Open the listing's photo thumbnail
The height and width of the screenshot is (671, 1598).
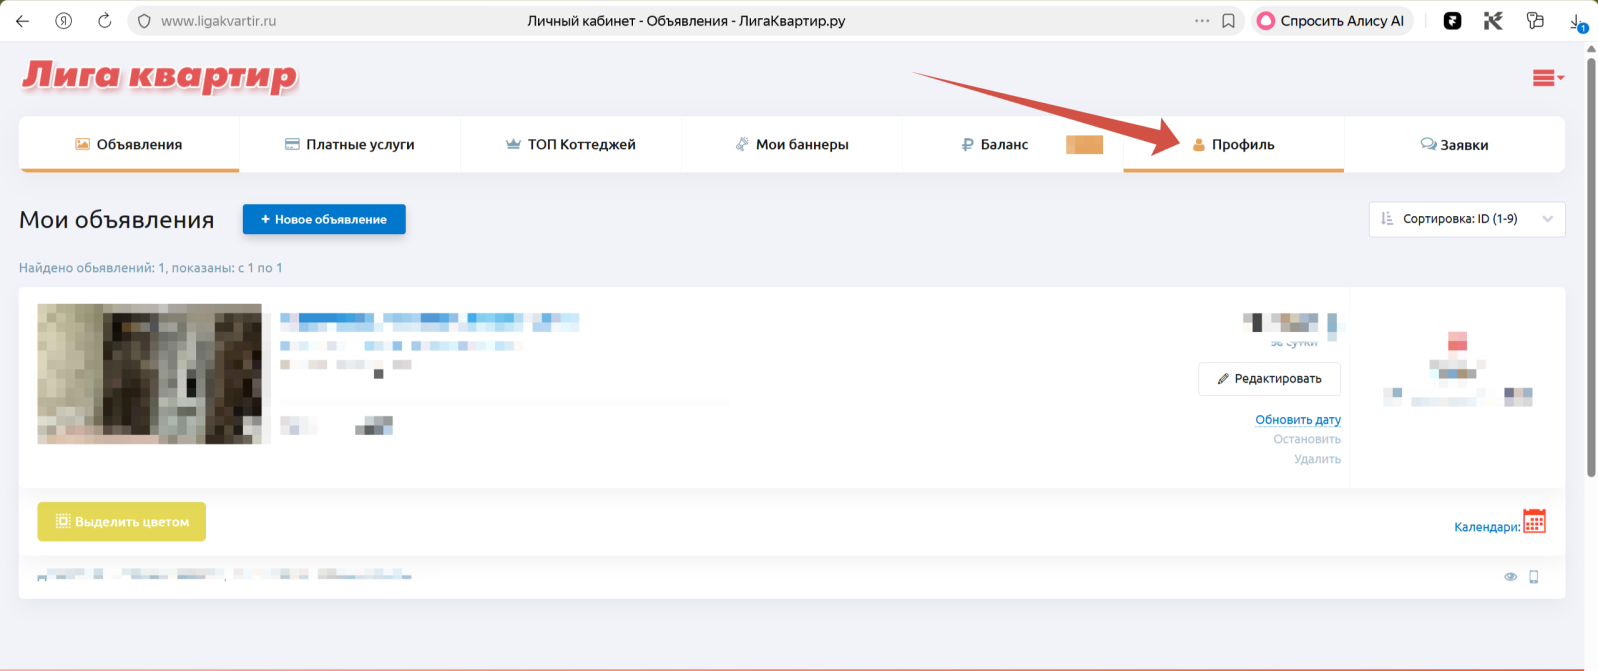click(x=150, y=374)
